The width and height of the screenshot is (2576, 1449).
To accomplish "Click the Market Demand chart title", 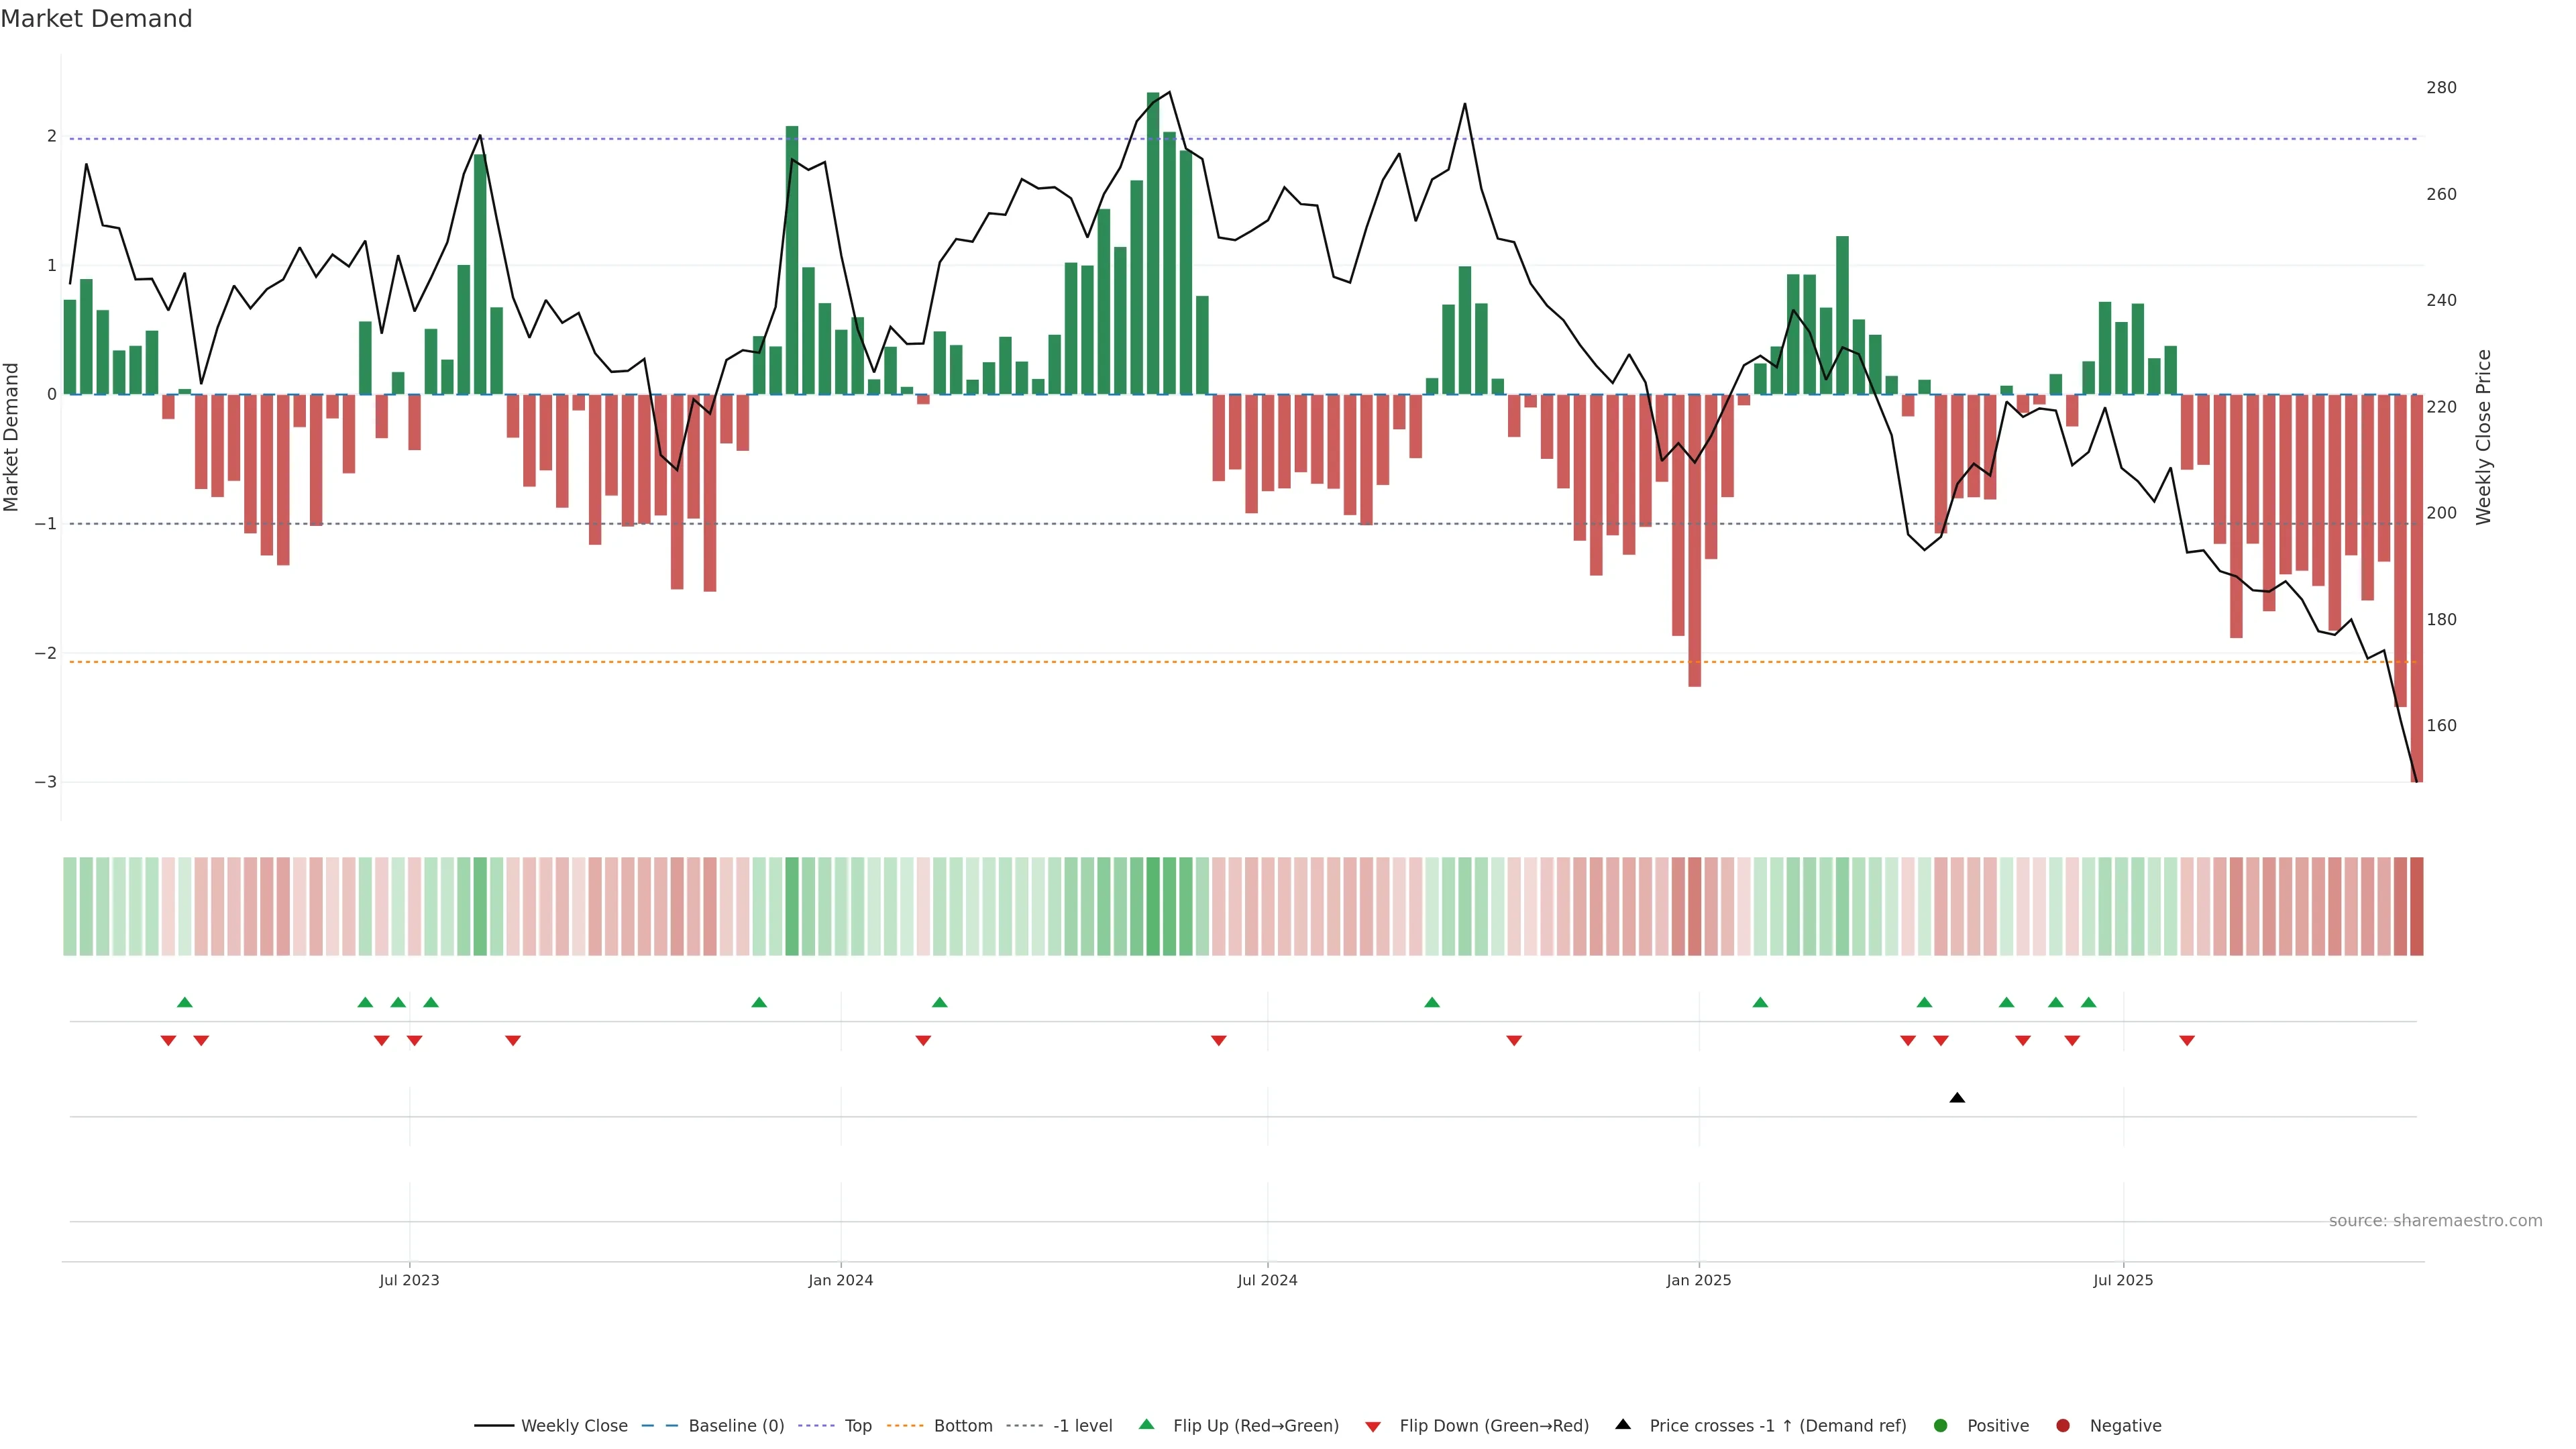I will point(96,19).
